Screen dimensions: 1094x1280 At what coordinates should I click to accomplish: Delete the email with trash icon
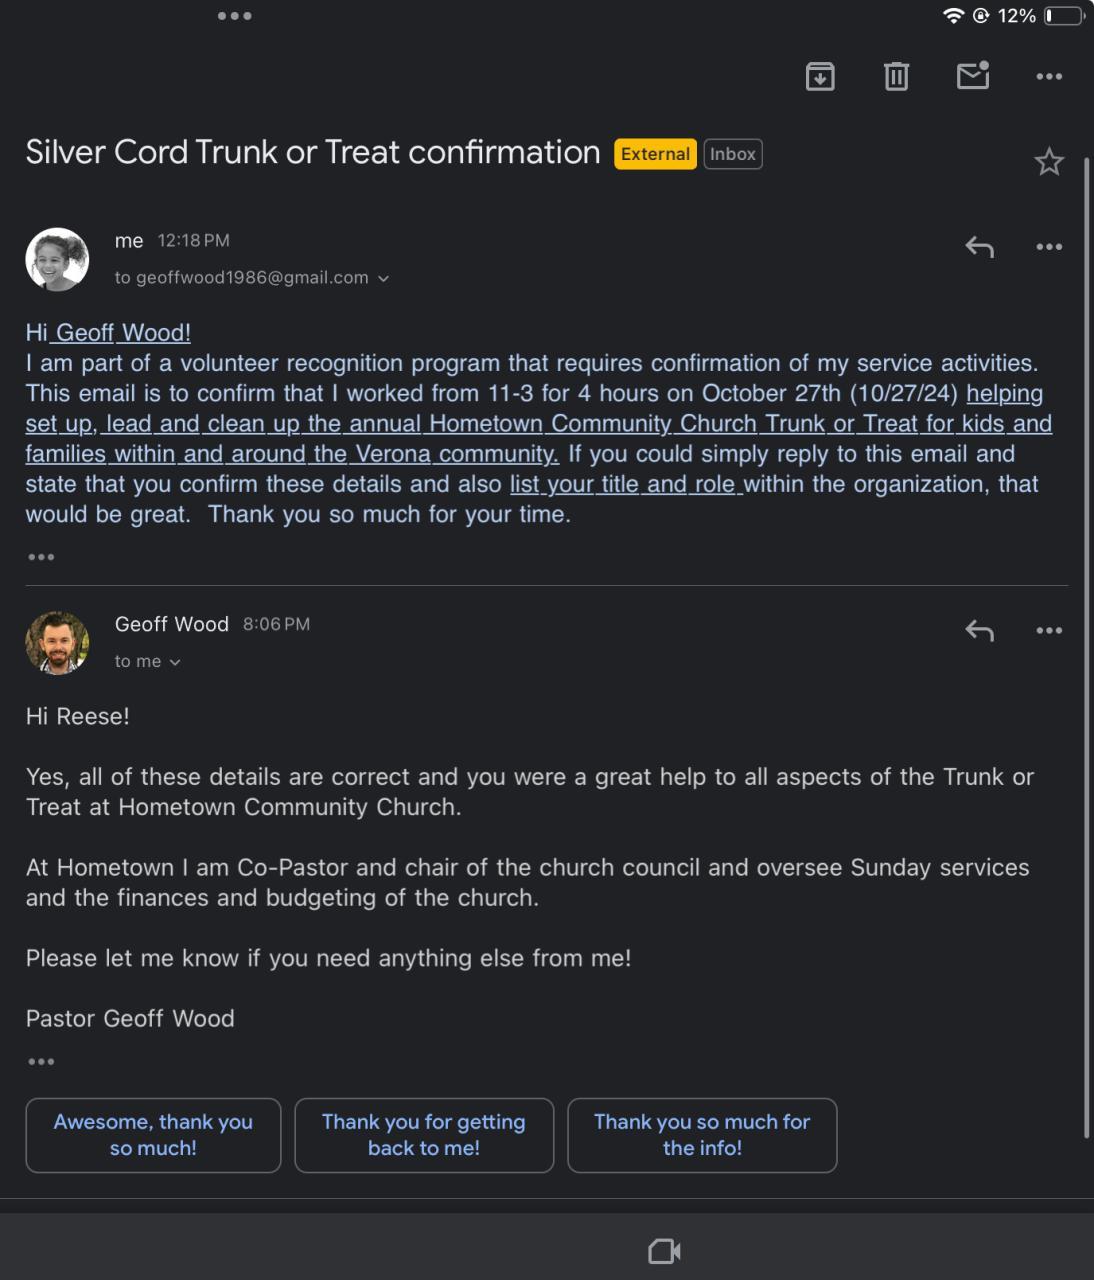point(896,76)
